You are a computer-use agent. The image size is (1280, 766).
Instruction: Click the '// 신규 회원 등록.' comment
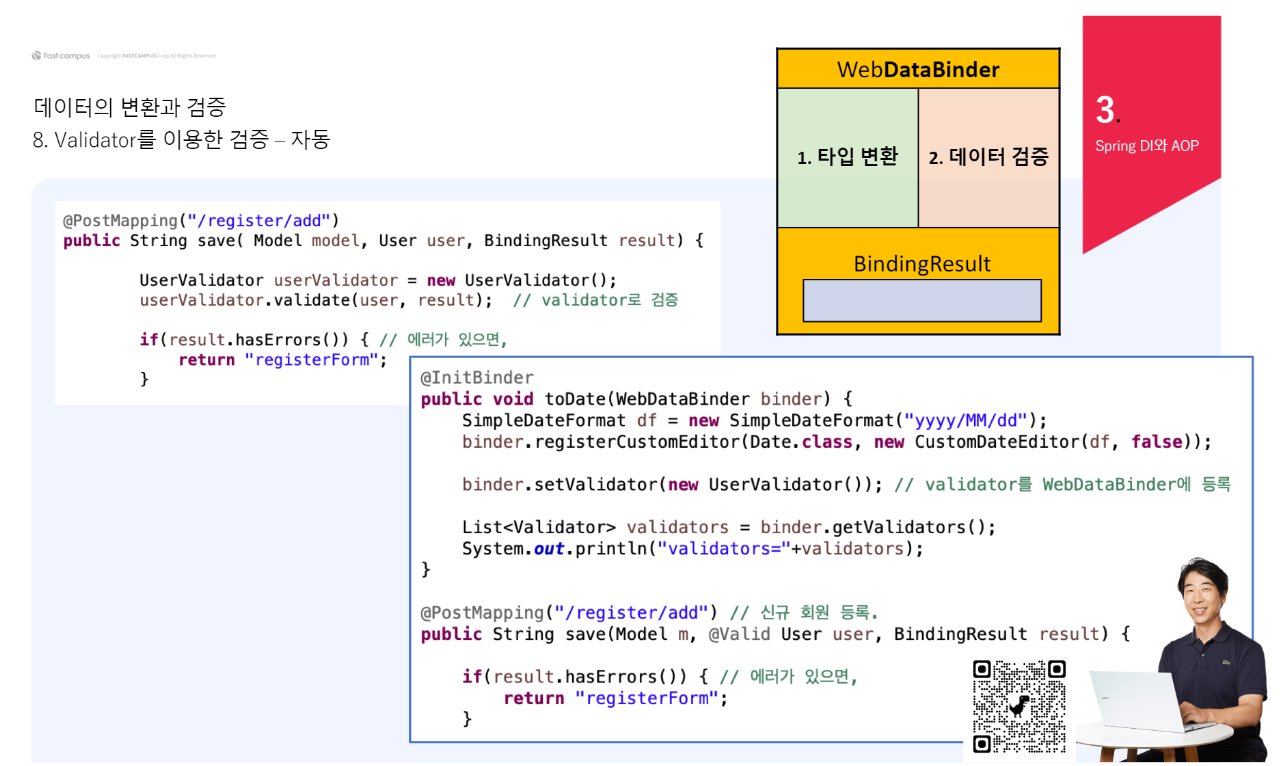pos(804,612)
